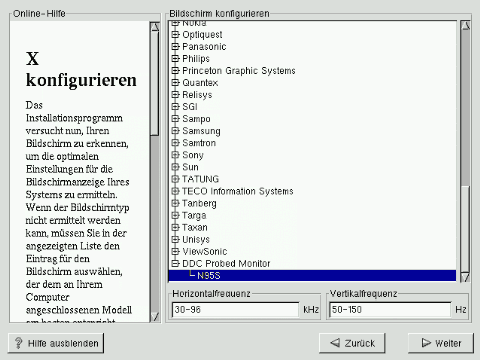Select the Sun label
The image size is (480, 360).
click(190, 167)
